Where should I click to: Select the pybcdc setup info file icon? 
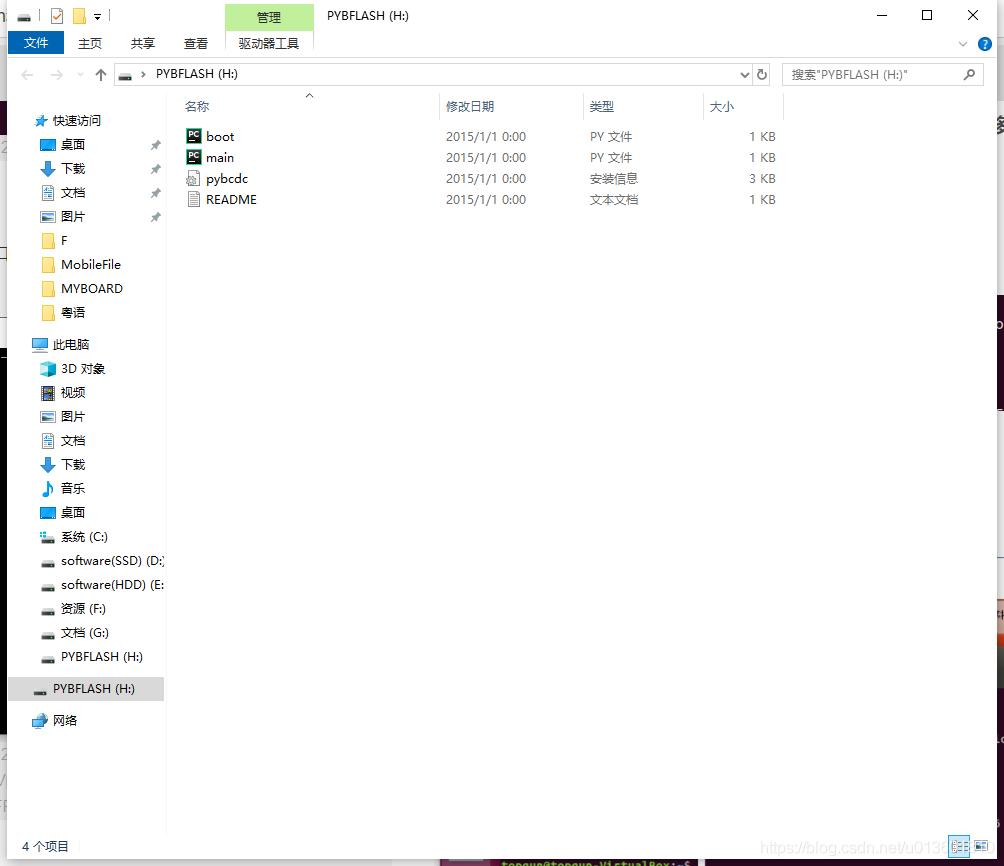tap(193, 178)
